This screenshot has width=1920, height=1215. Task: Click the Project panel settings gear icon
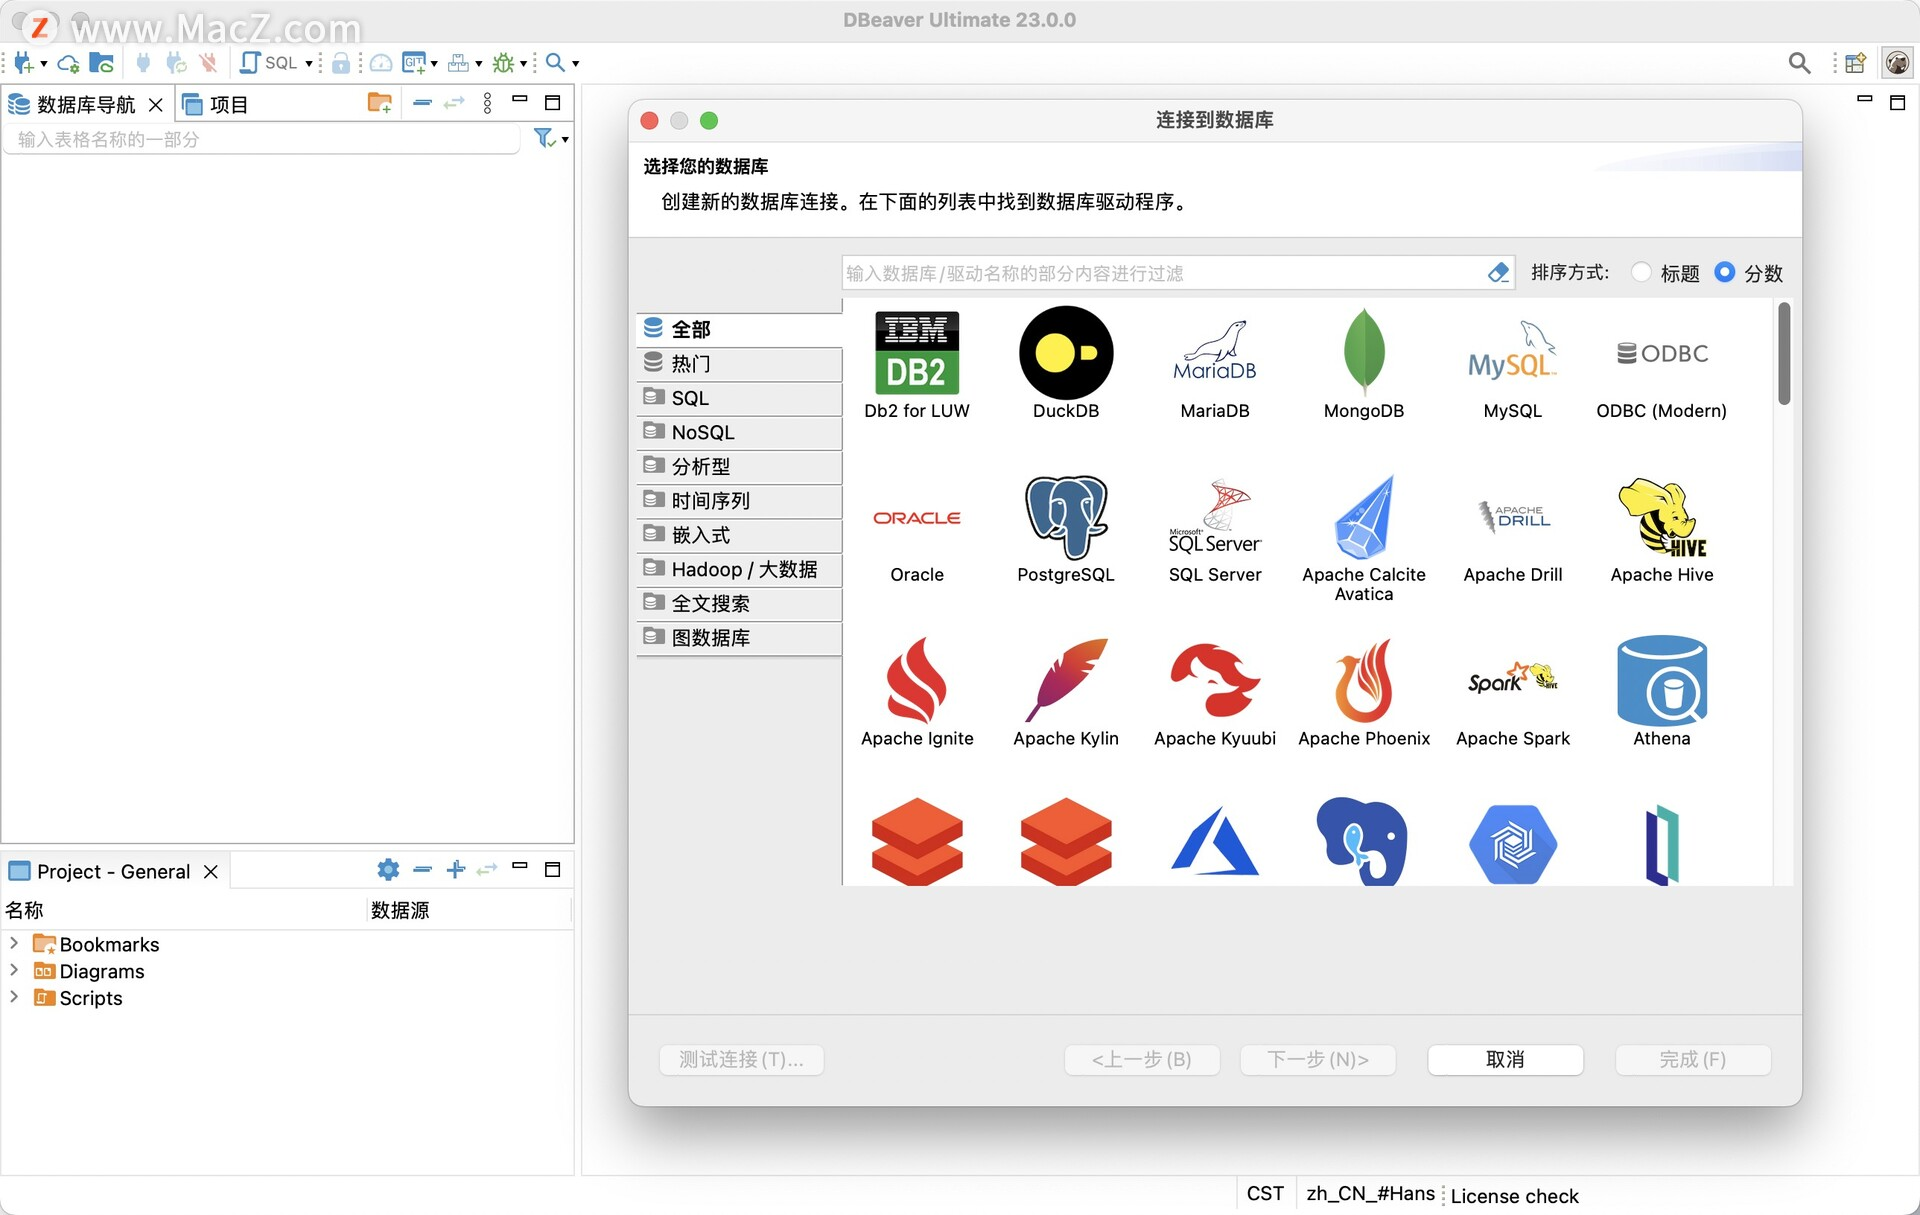[388, 870]
